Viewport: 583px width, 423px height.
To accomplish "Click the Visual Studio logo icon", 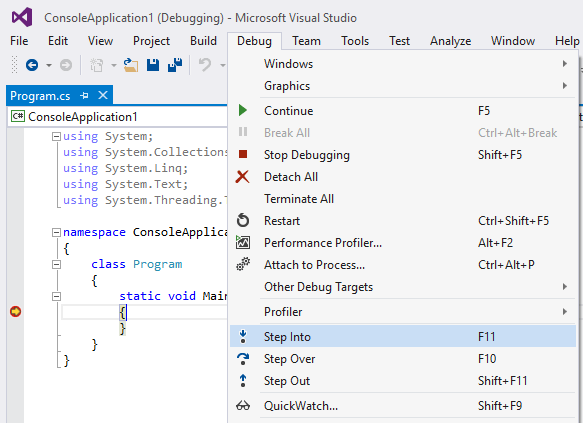I will pyautogui.click(x=22, y=17).
